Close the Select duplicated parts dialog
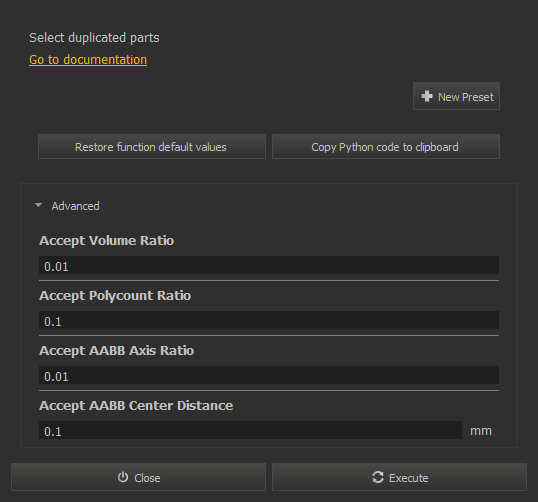Image resolution: width=538 pixels, height=502 pixels. pos(139,477)
